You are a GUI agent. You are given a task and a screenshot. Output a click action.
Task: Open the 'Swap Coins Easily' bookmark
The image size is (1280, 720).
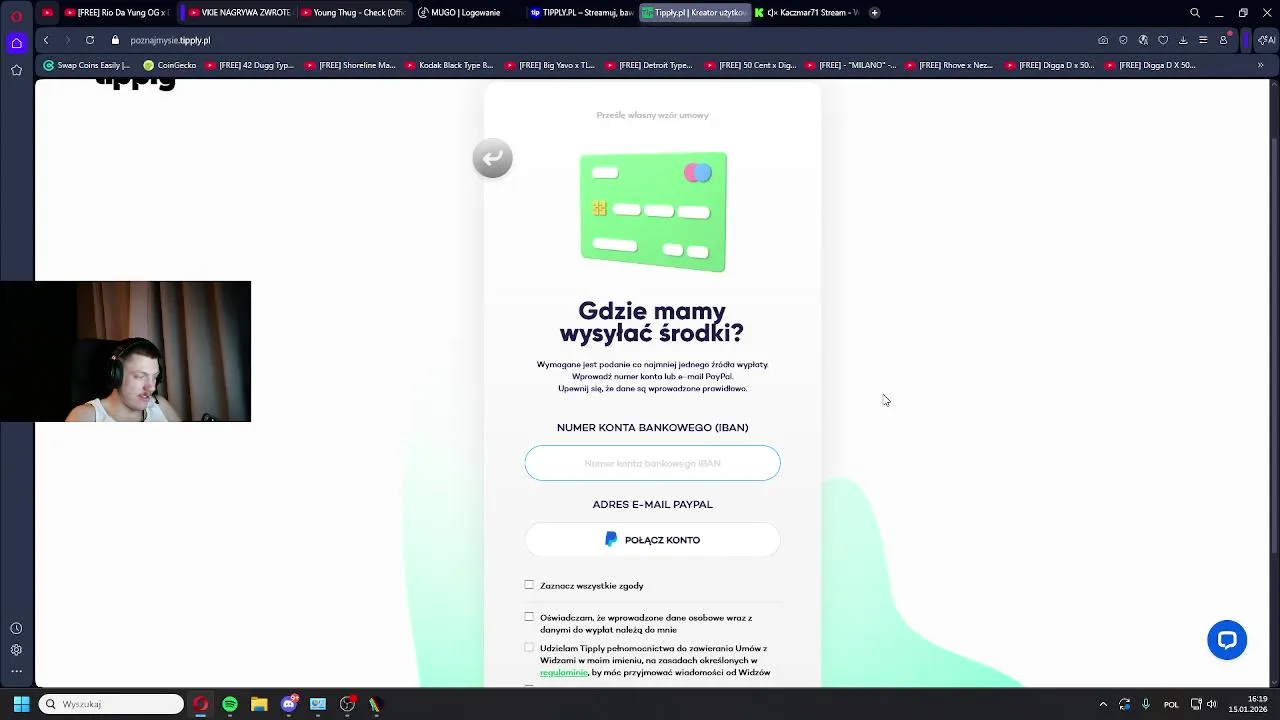(x=86, y=65)
